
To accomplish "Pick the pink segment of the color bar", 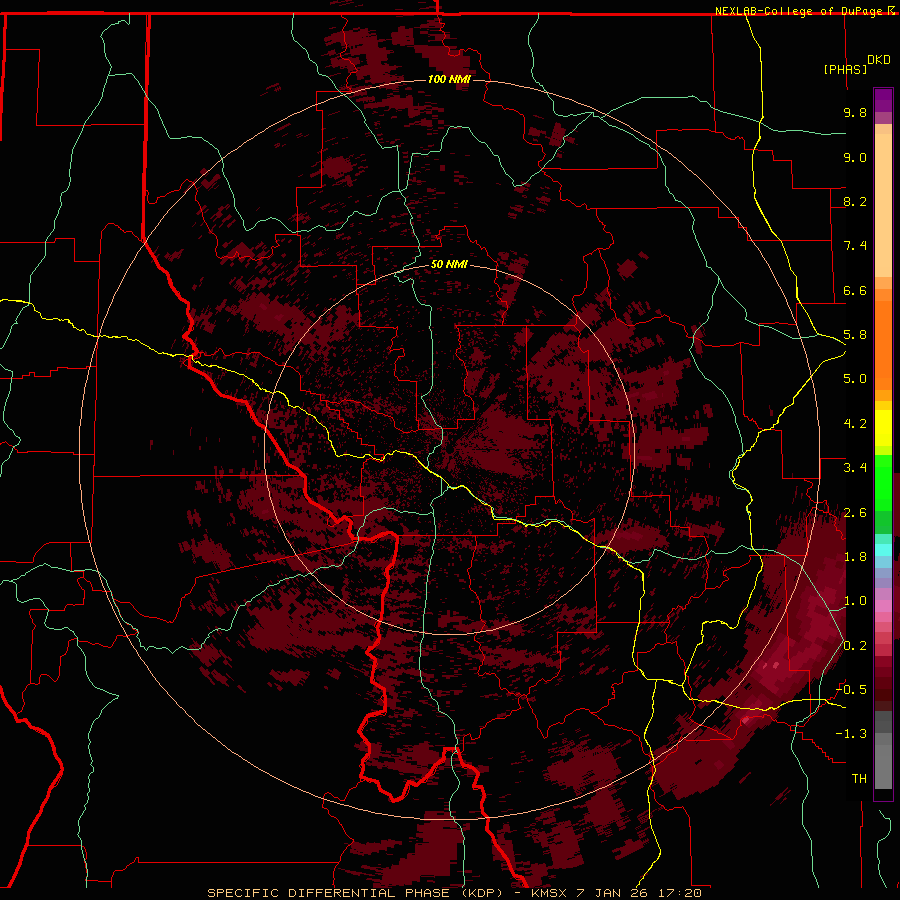I will click(883, 606).
